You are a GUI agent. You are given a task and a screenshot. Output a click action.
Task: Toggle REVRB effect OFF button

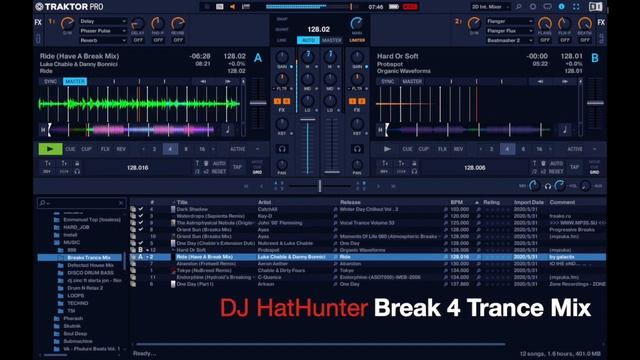click(178, 40)
